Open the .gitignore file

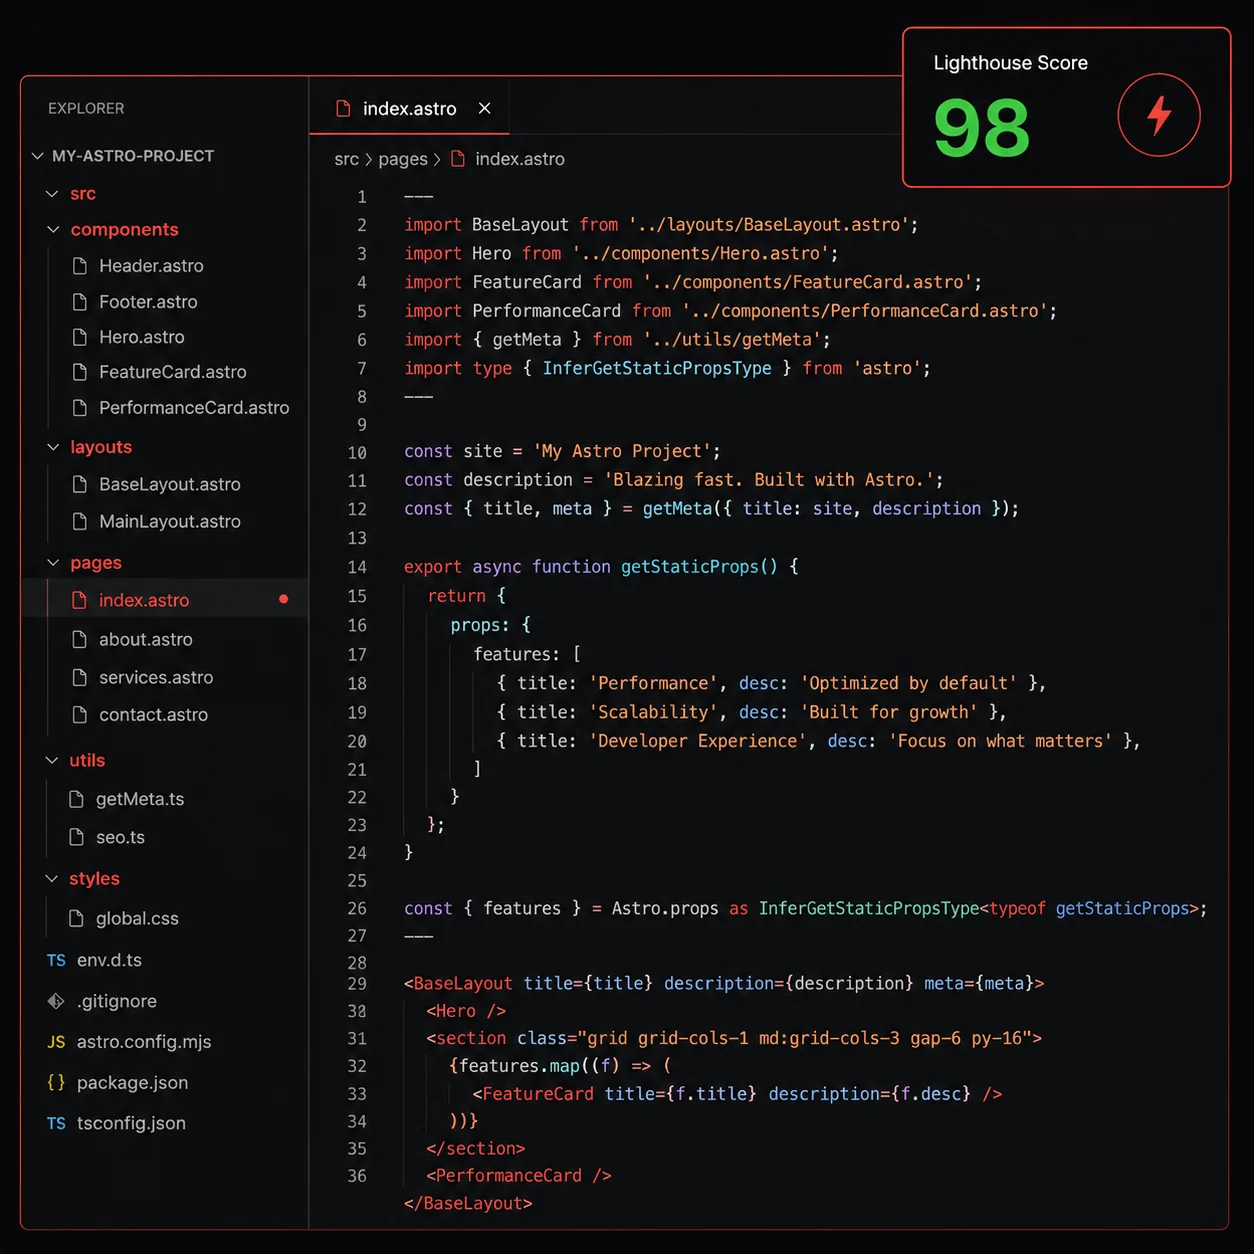(117, 1001)
